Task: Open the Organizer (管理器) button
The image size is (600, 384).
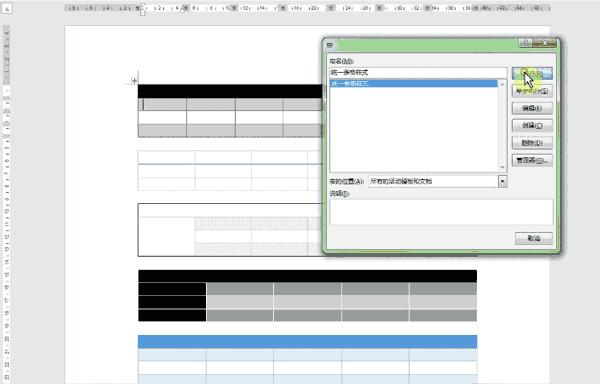Action: pyautogui.click(x=532, y=160)
